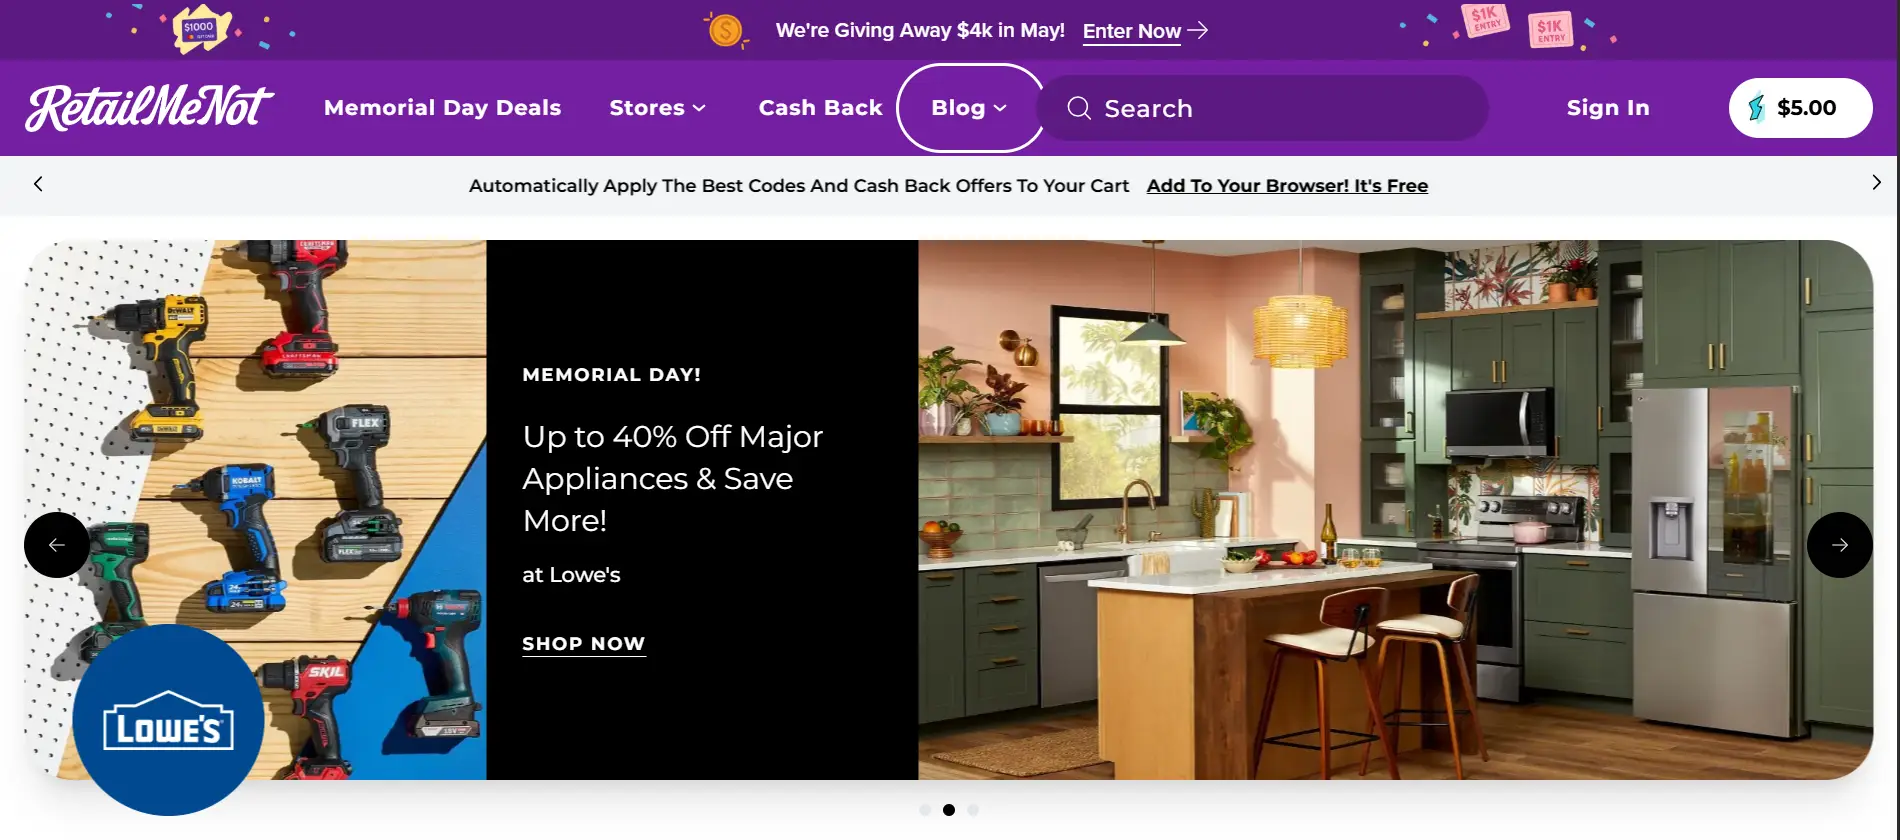Select the second carousel dot indicator

pos(949,810)
